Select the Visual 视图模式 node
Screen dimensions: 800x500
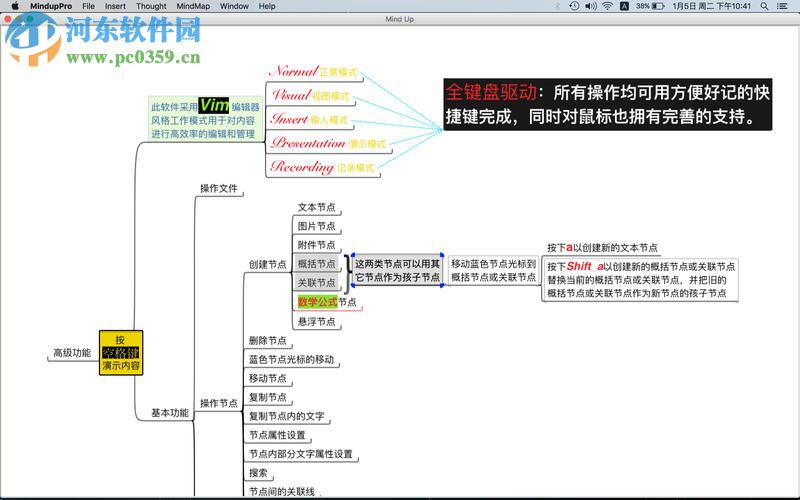click(x=310, y=95)
